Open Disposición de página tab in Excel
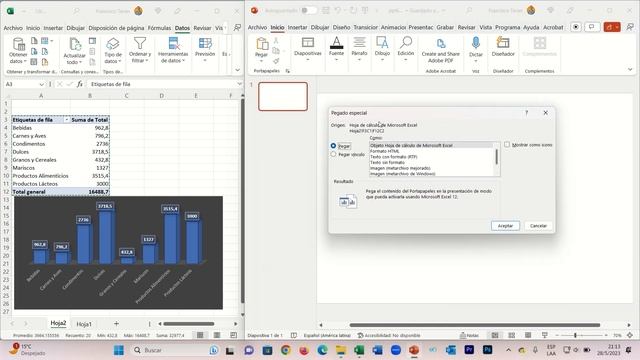 pyautogui.click(x=116, y=28)
